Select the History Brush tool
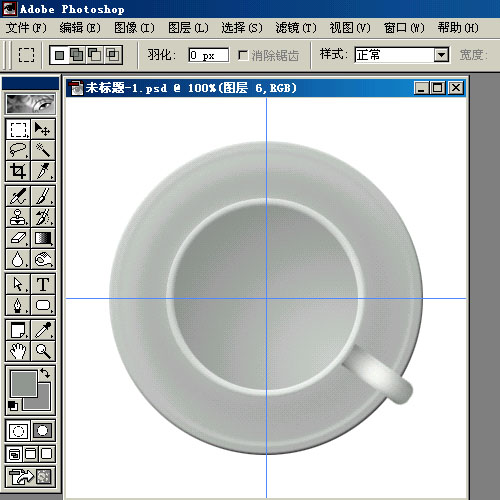The height and width of the screenshot is (500, 500). tap(43, 217)
